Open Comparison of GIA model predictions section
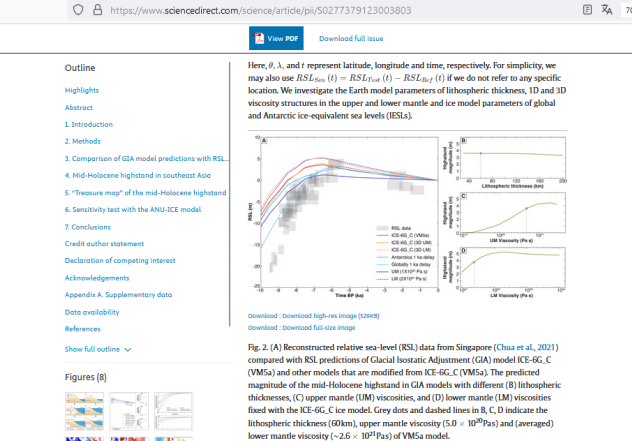This screenshot has height=441, width=632. pos(145,158)
